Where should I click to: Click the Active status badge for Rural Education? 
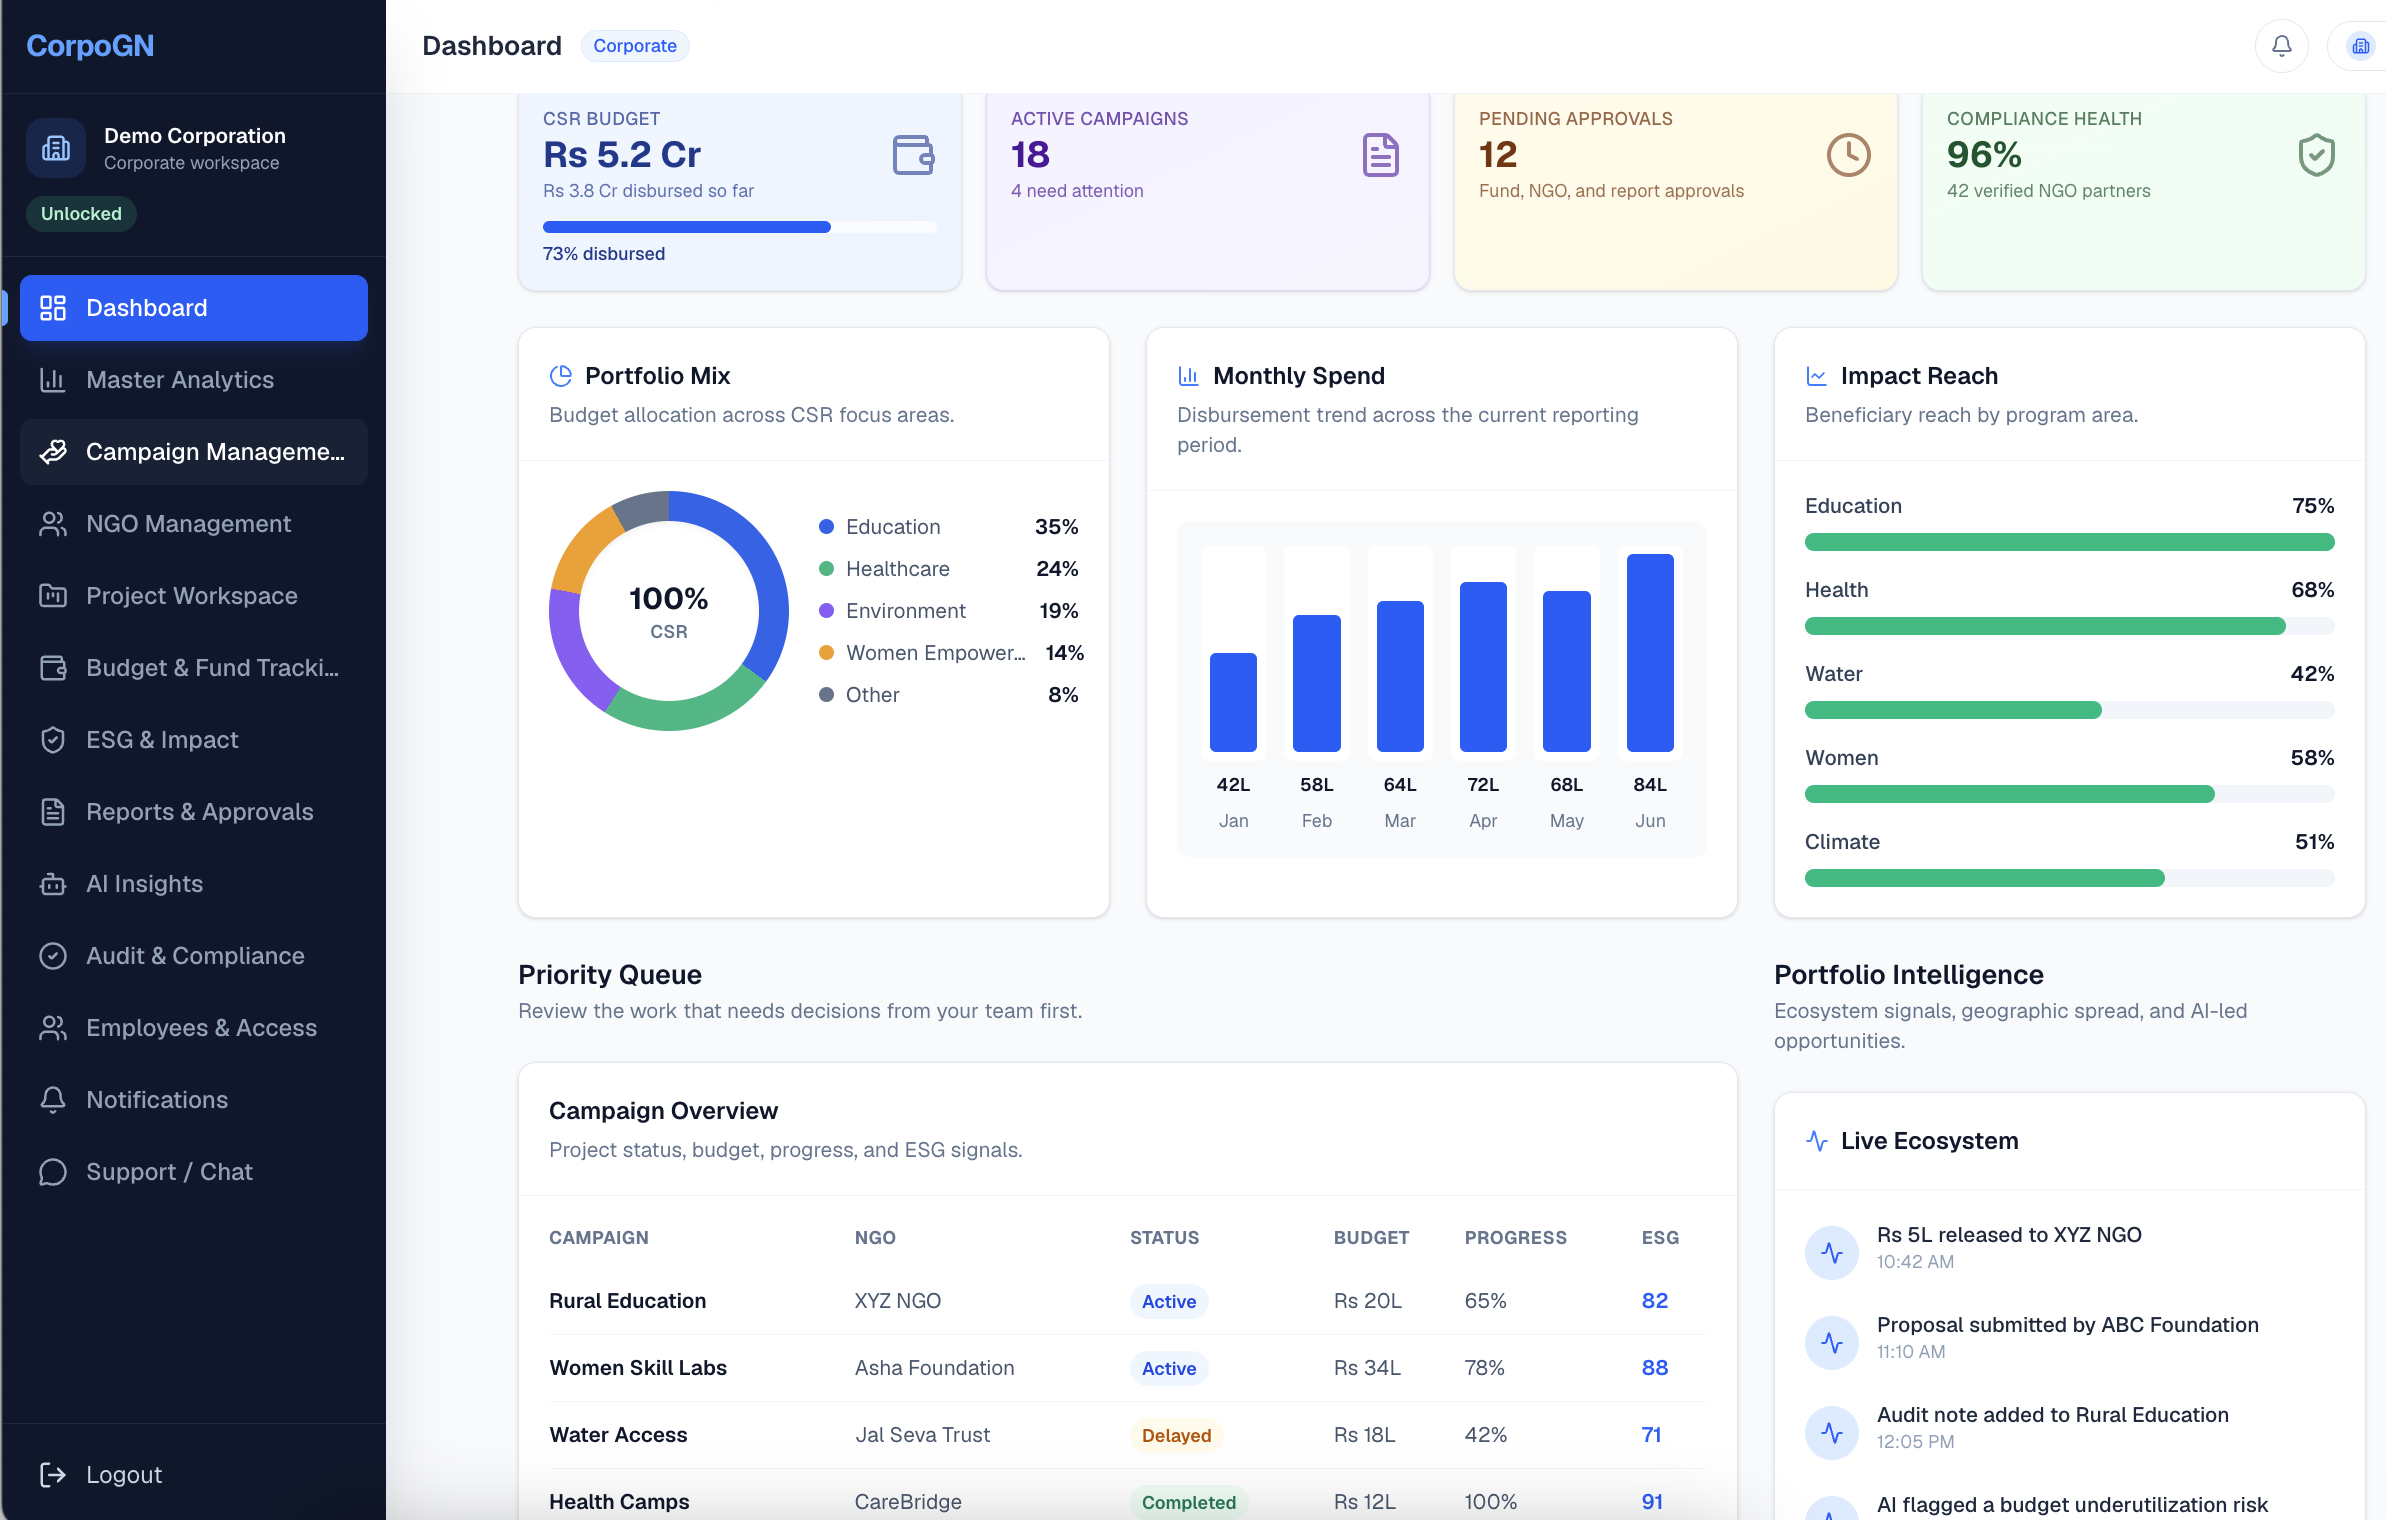click(x=1169, y=1301)
